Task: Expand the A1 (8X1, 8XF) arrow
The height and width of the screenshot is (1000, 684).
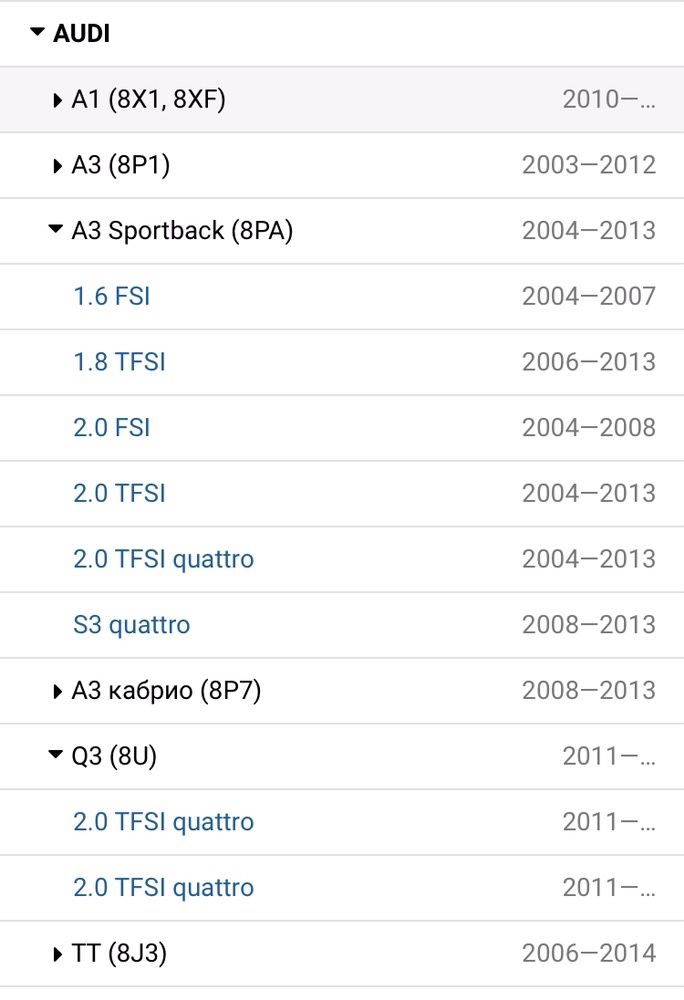Action: click(x=57, y=100)
